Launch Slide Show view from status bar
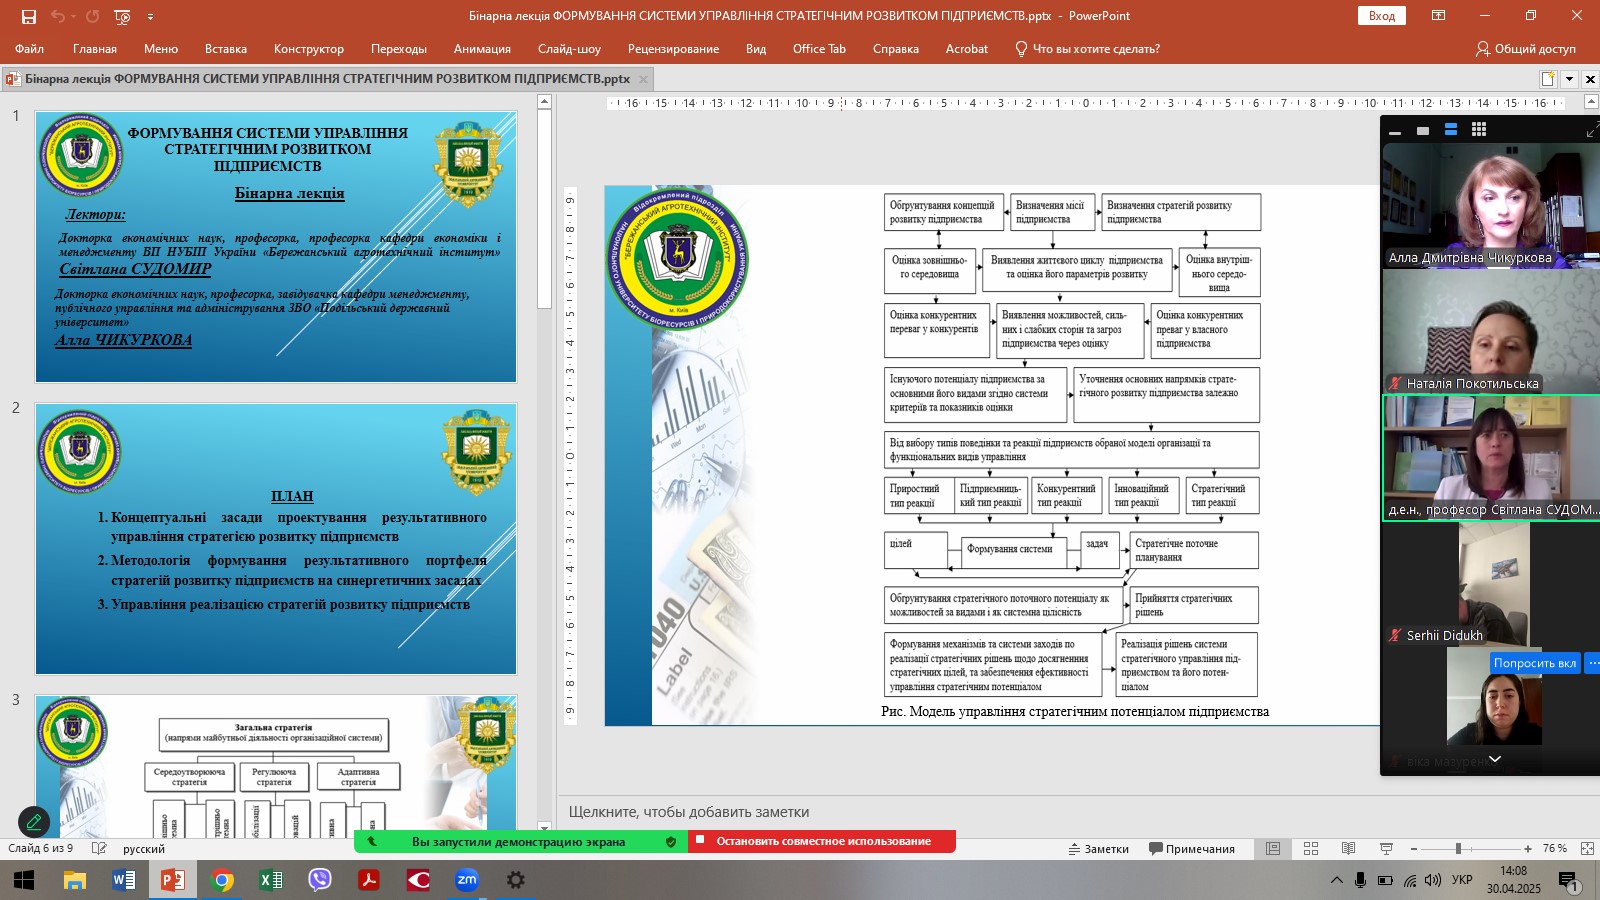 pyautogui.click(x=1386, y=848)
